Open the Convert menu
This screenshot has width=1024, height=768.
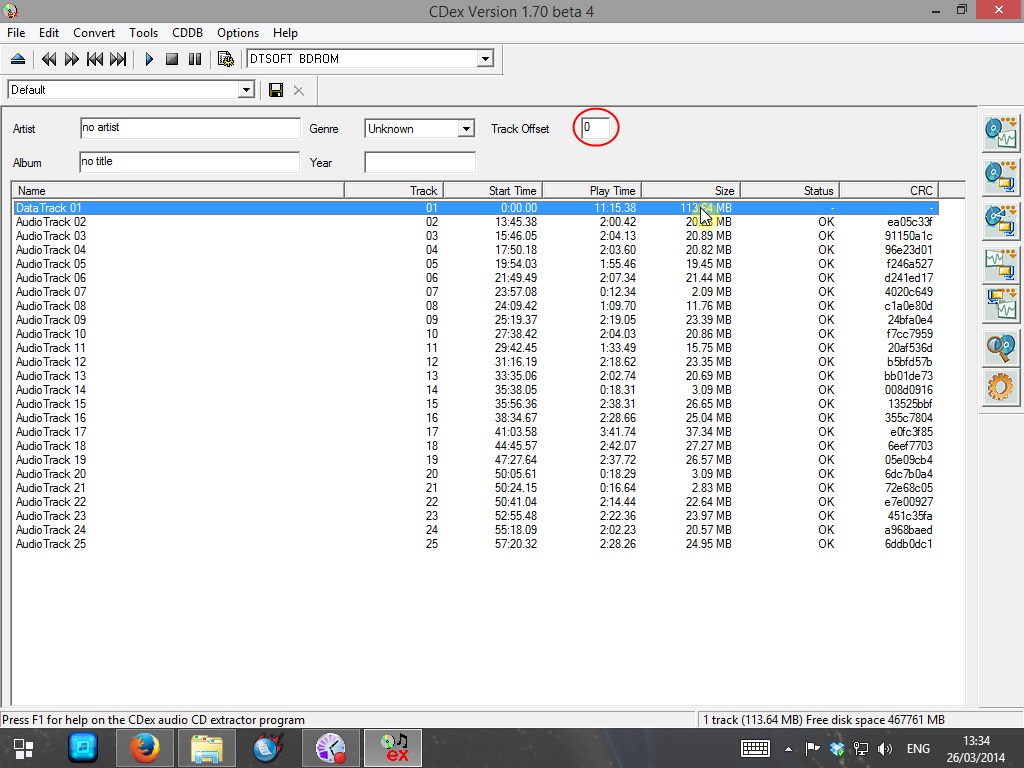94,32
